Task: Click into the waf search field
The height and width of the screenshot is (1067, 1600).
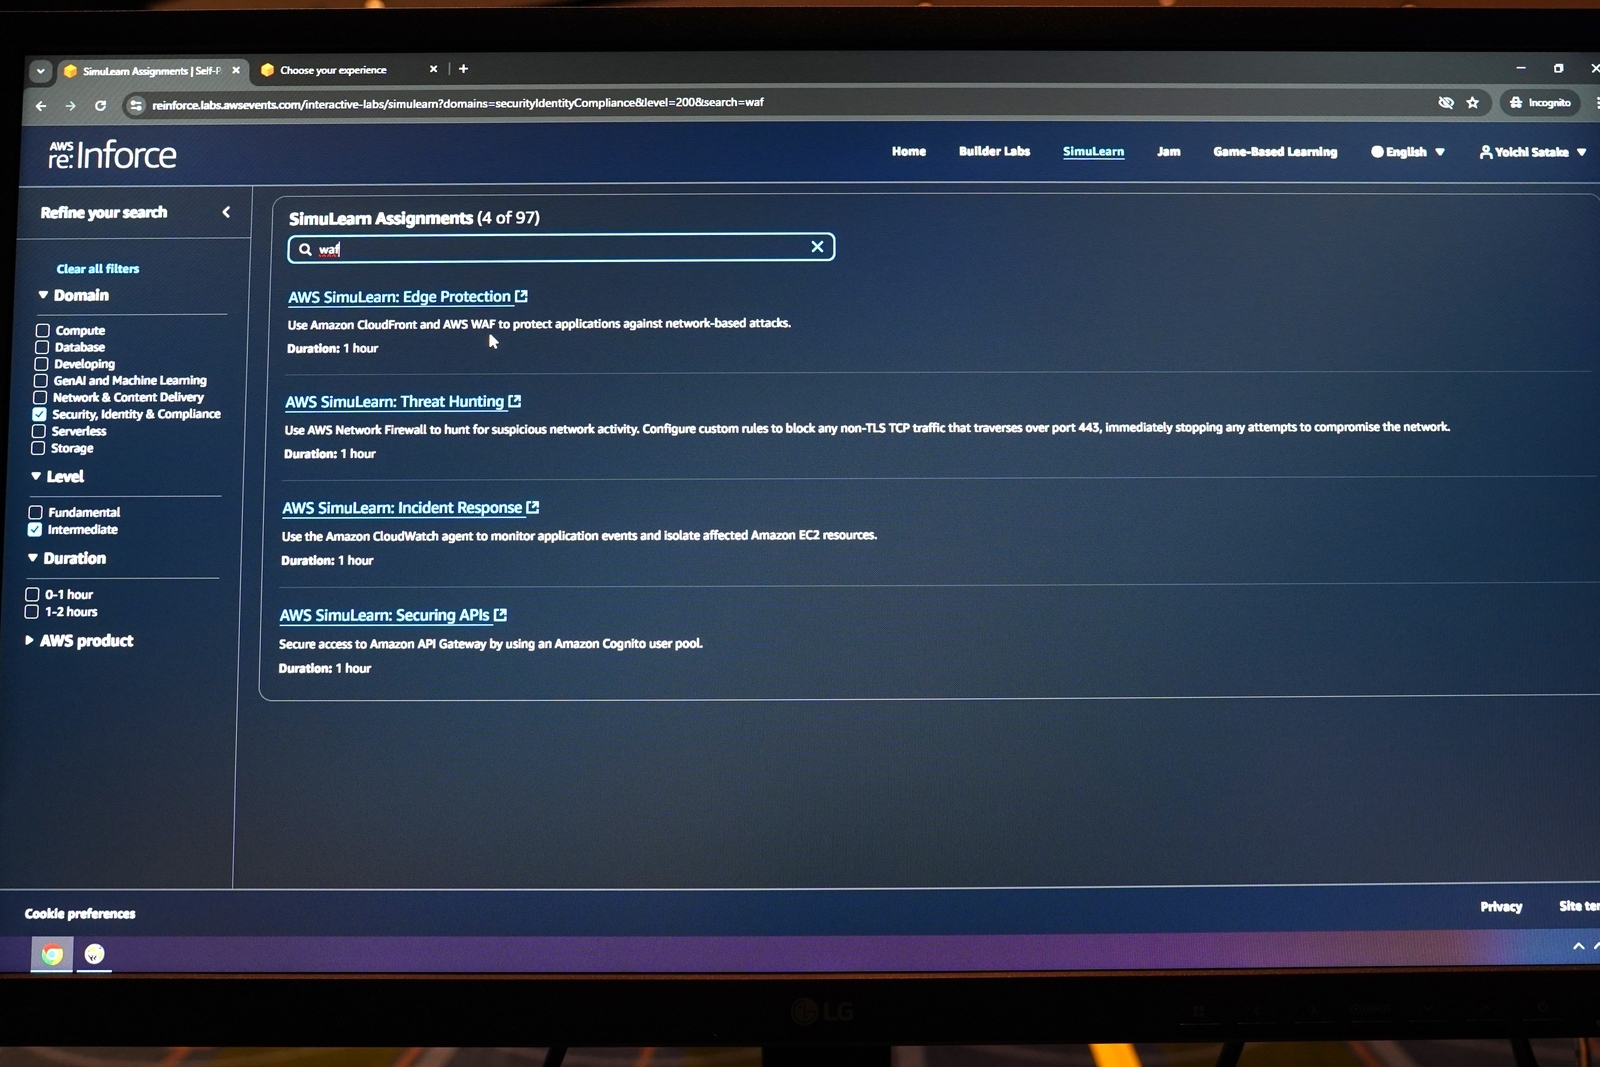Action: point(561,248)
